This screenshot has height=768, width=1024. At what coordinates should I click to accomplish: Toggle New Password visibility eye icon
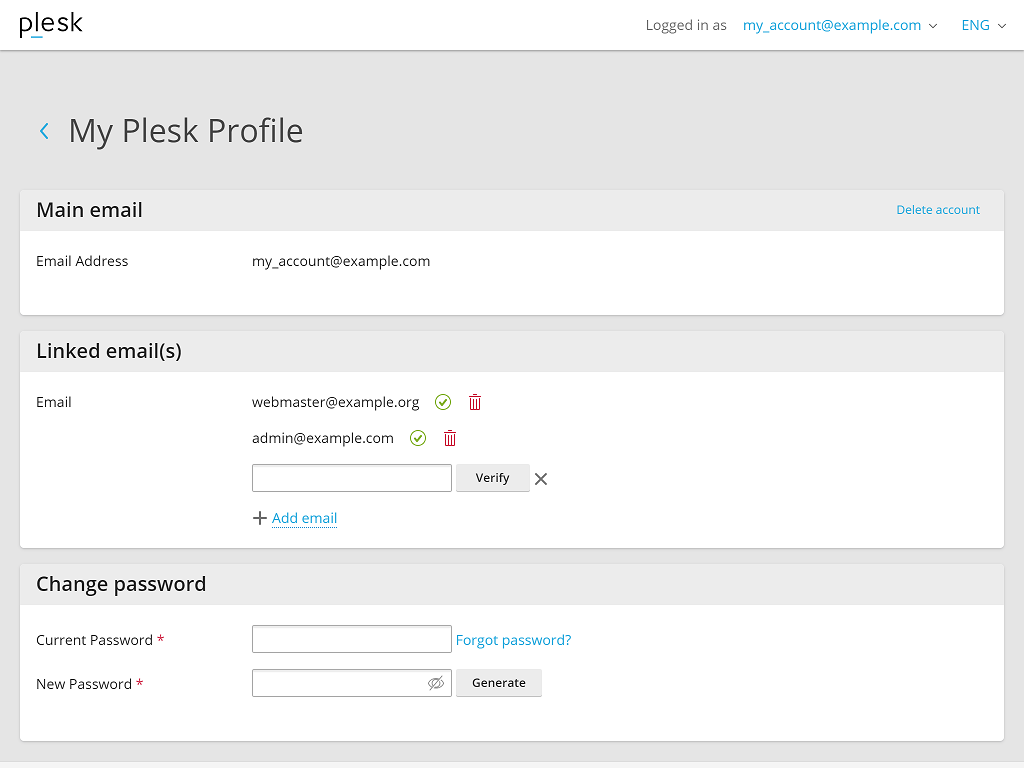[x=436, y=683]
